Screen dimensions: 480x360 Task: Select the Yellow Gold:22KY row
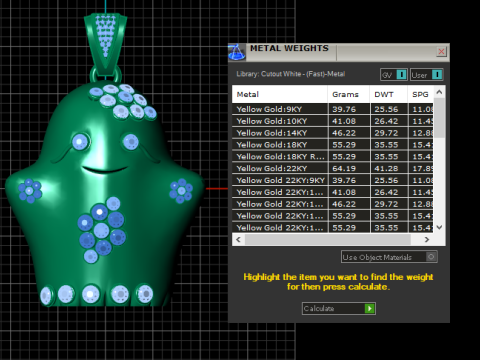333,168
